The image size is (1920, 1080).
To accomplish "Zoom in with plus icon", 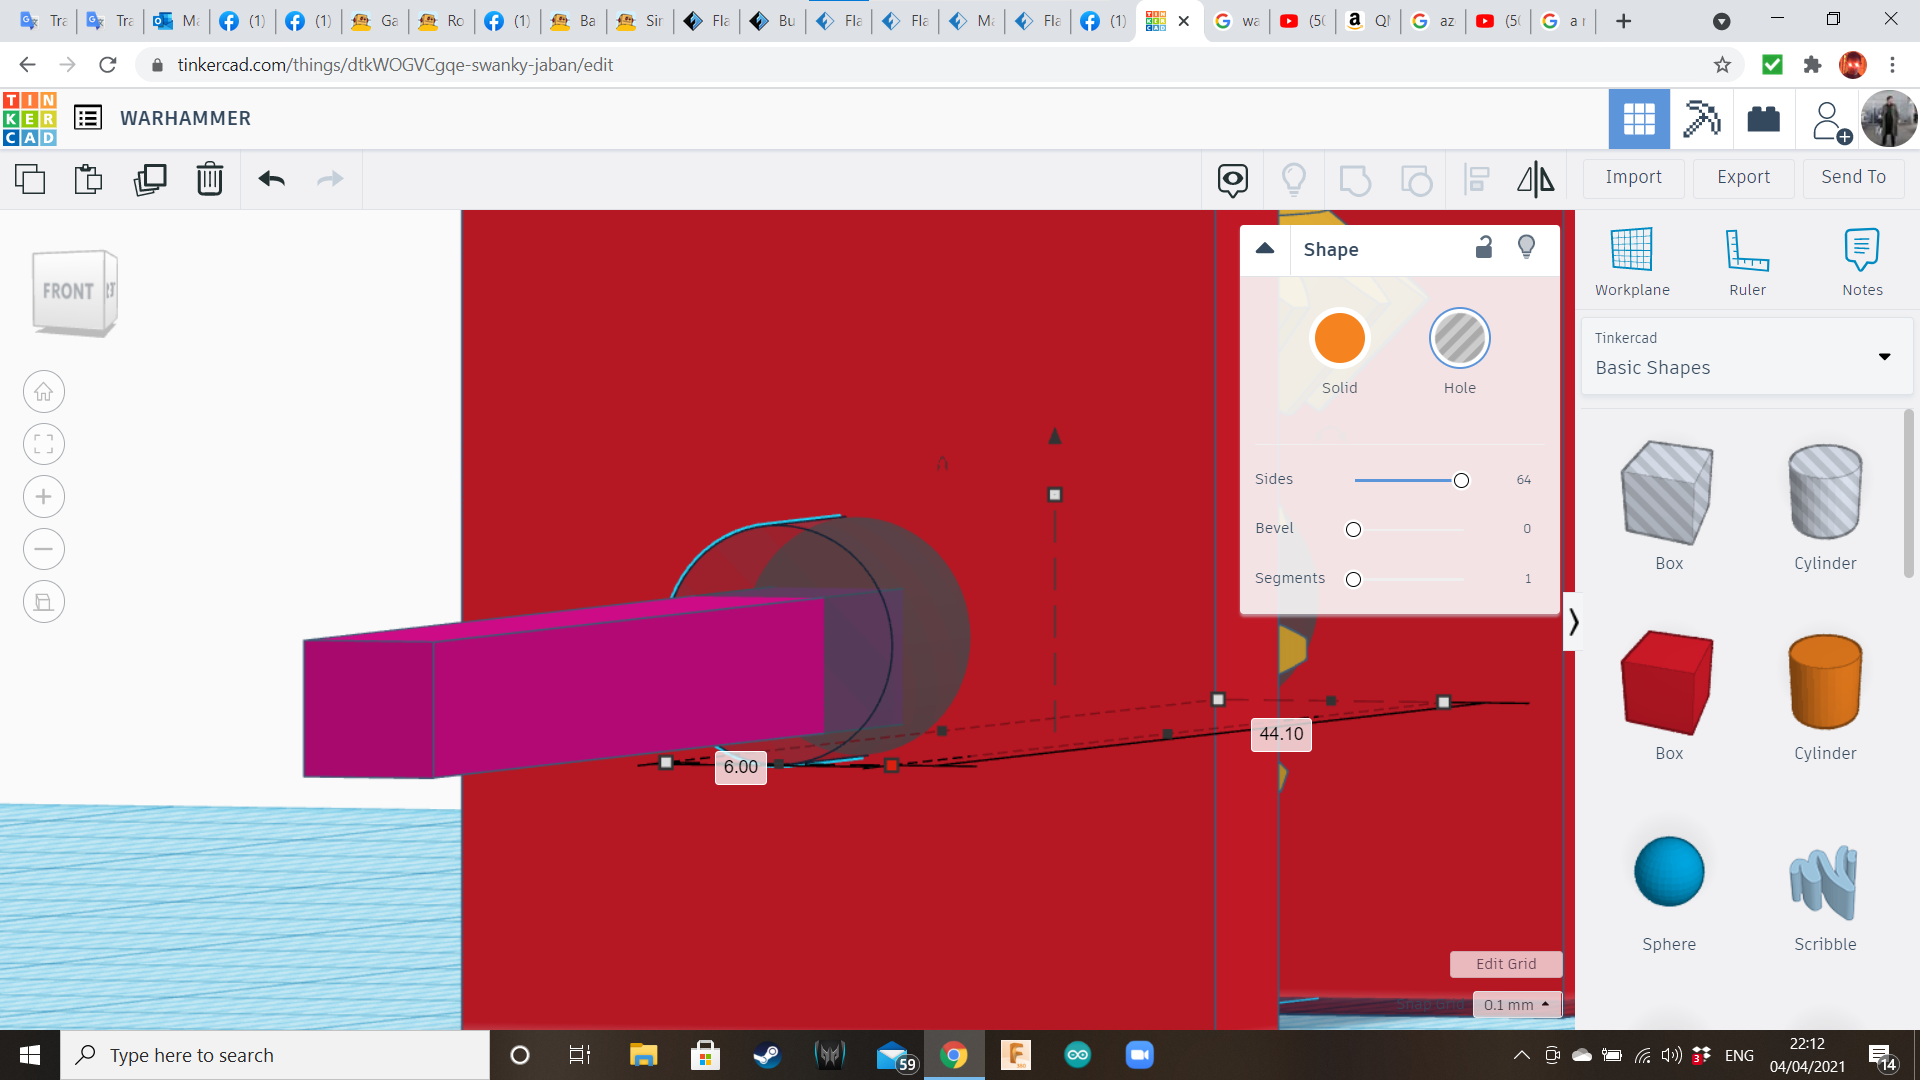I will coord(44,497).
